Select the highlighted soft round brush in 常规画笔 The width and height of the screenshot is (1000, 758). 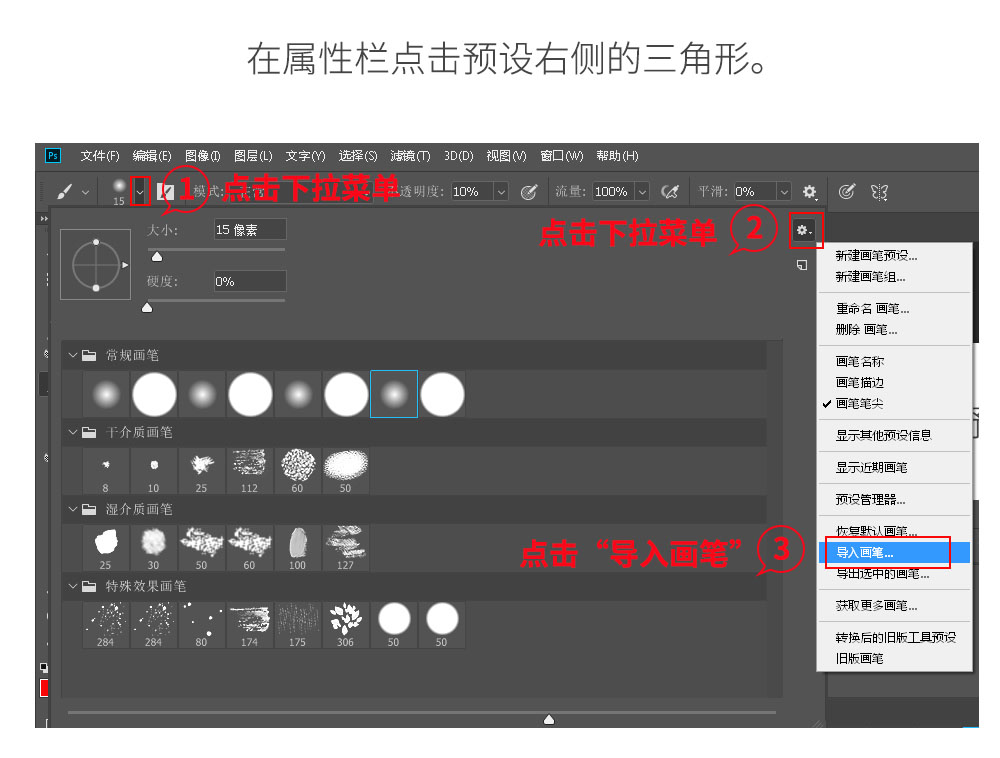point(394,394)
